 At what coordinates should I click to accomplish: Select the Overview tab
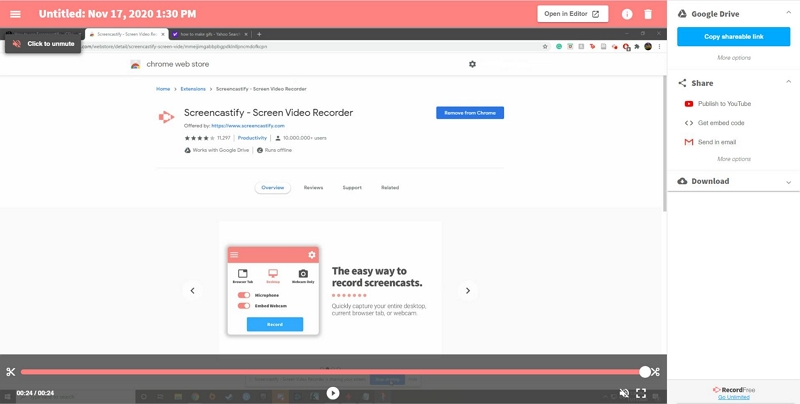pos(272,188)
